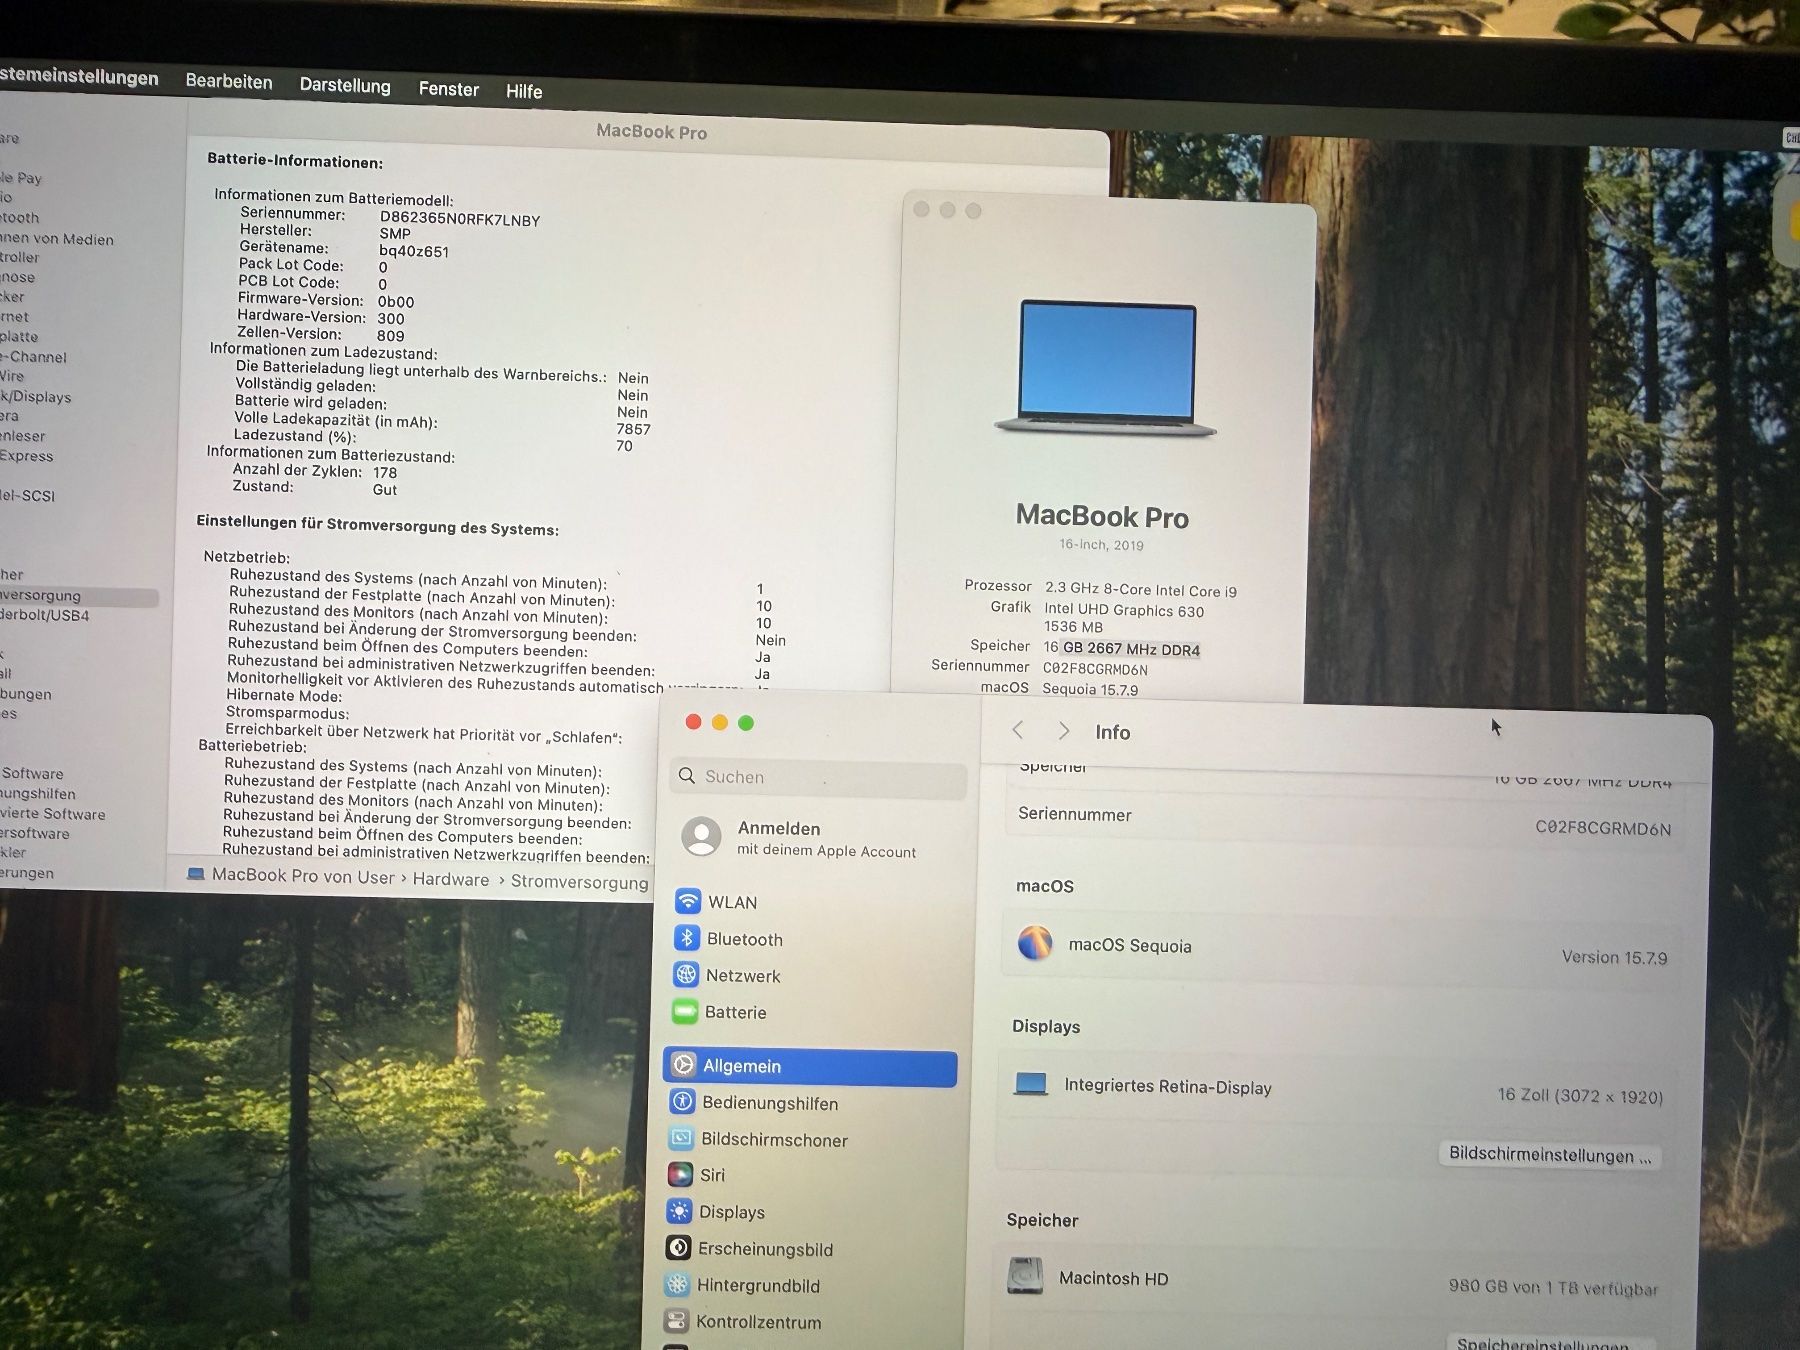Screen dimensions: 1800x1350
Task: Click macOS Sequoia 15.7.9 in About window
Action: click(x=1090, y=689)
